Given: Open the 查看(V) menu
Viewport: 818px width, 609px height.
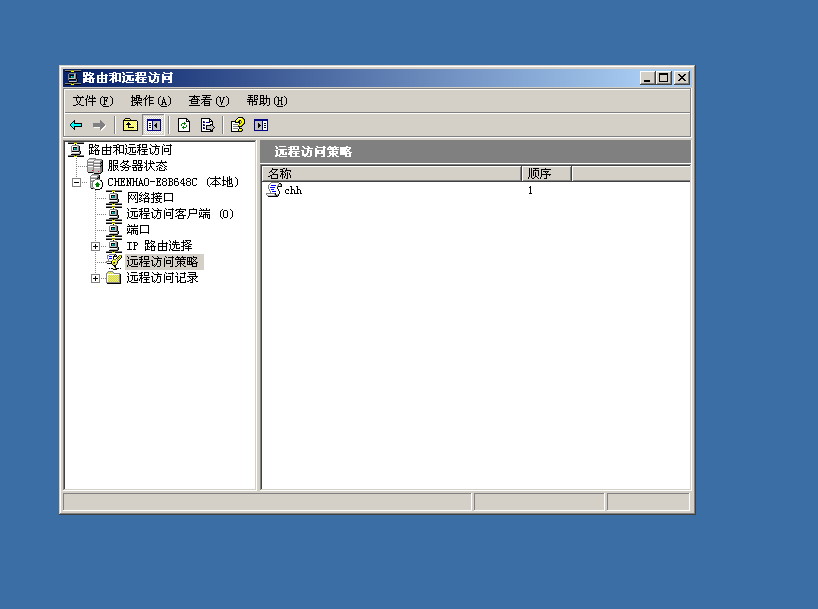Looking at the screenshot, I should [x=209, y=101].
